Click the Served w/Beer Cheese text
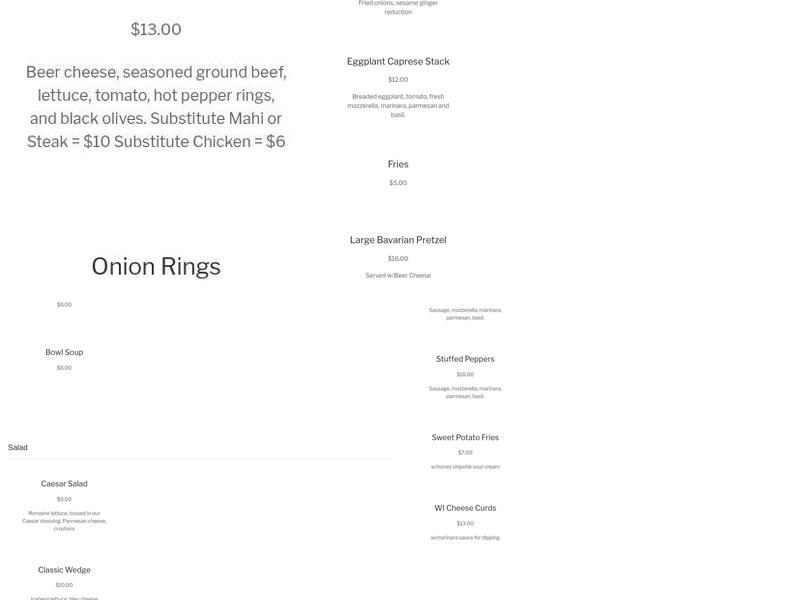 point(398,276)
